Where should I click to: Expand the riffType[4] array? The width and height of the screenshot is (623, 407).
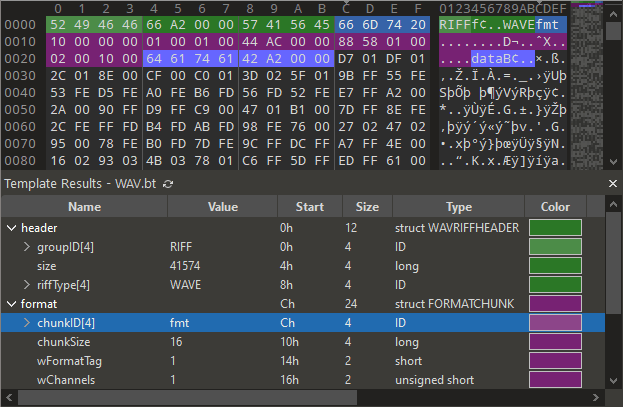click(x=27, y=285)
